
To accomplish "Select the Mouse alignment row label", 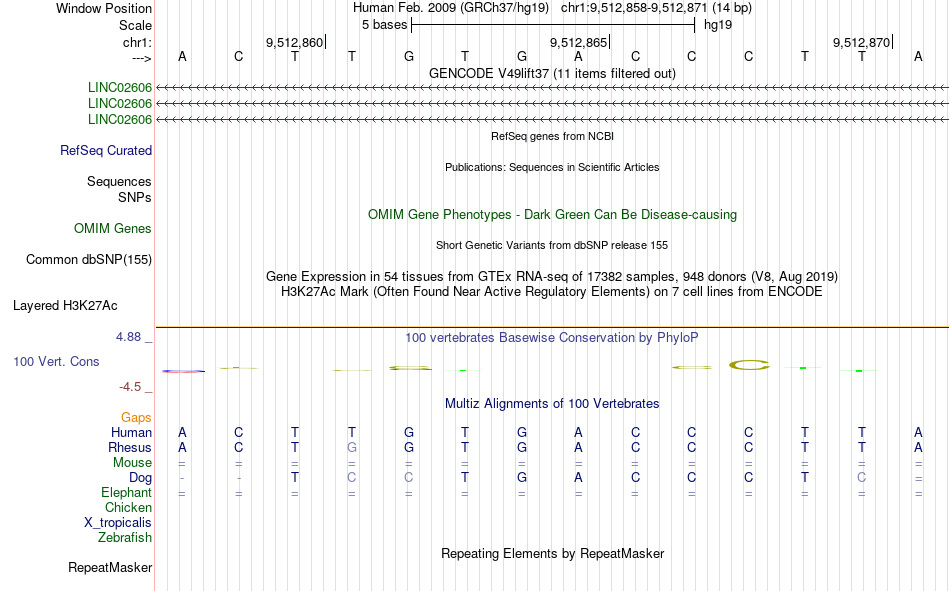I will pos(132,462).
